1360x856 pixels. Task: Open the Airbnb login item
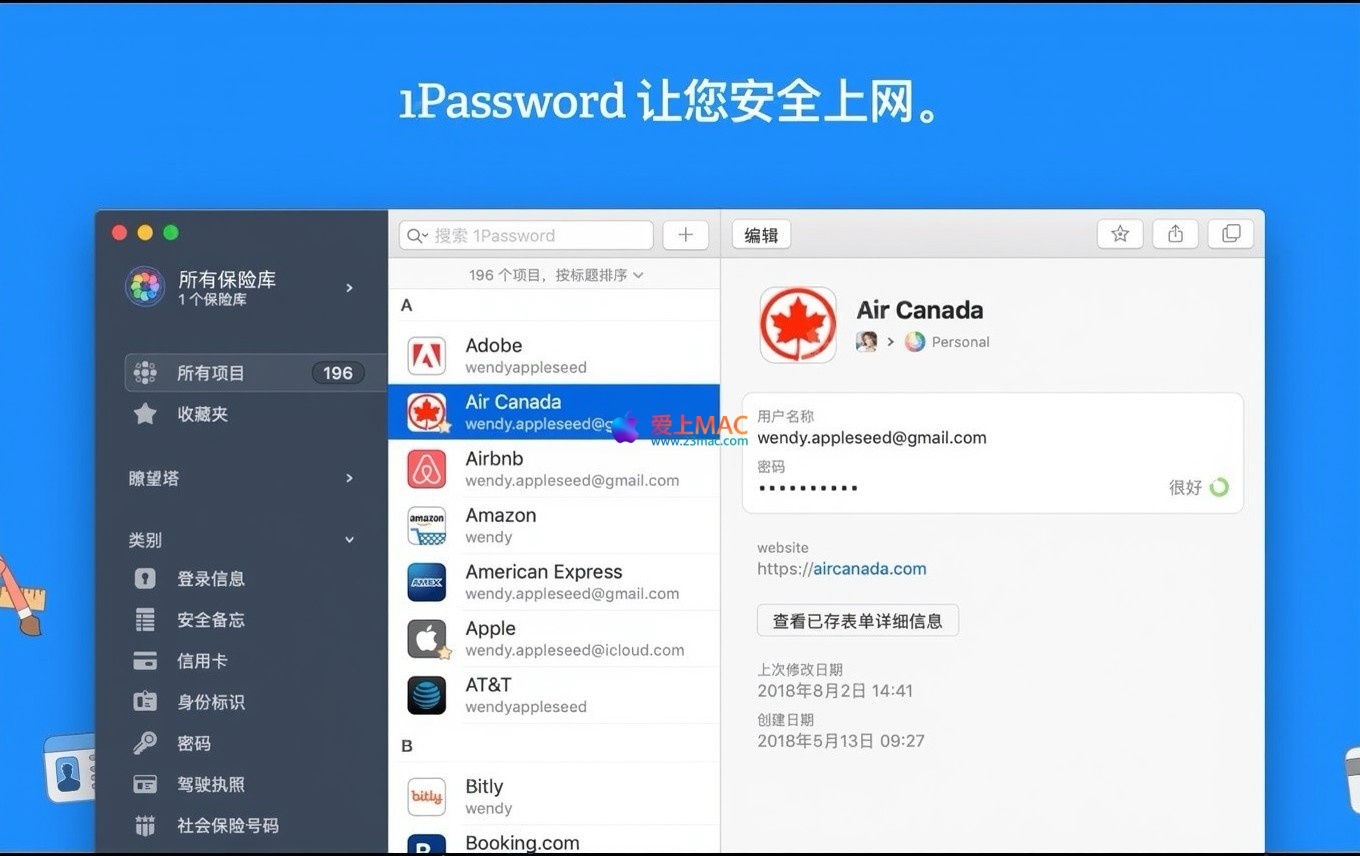coord(553,469)
